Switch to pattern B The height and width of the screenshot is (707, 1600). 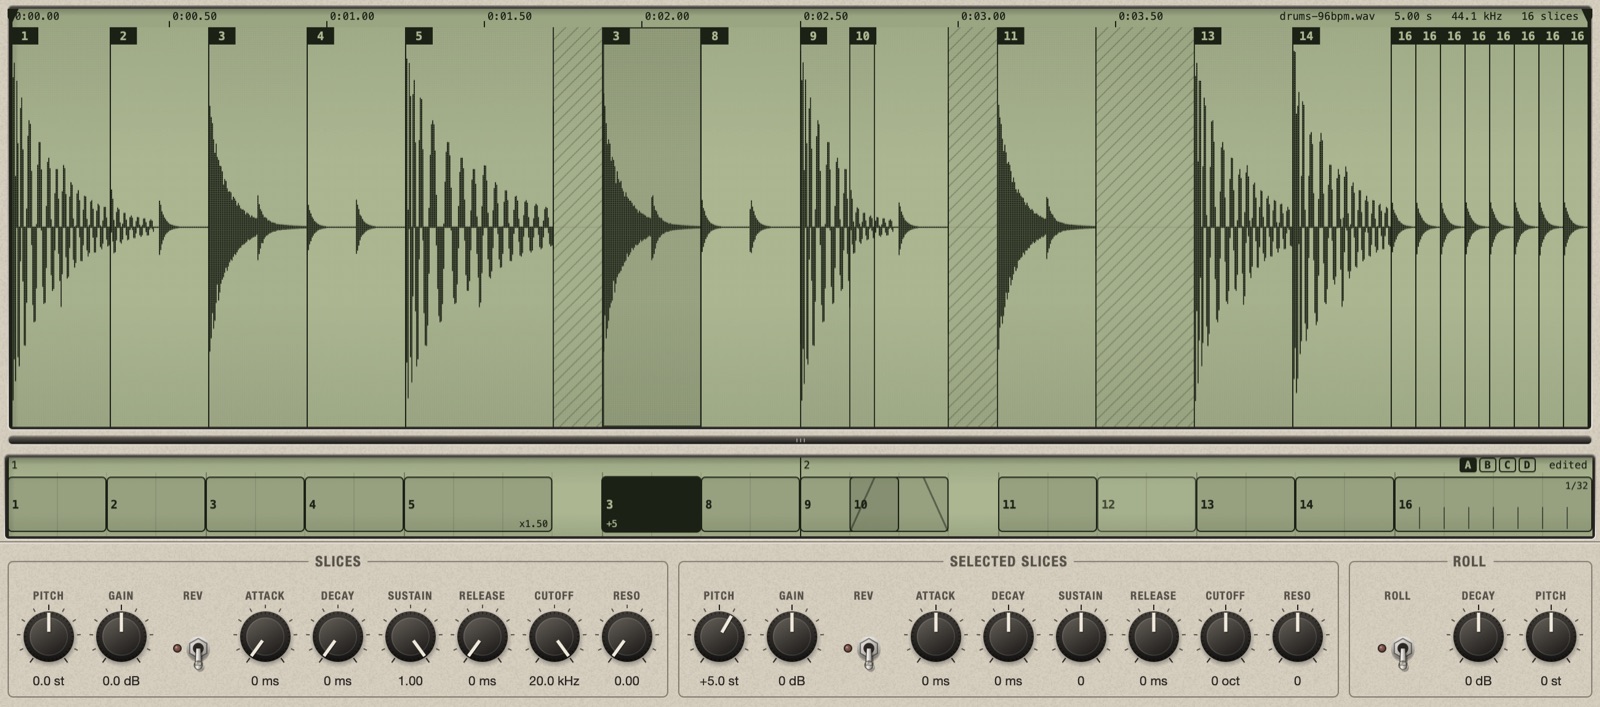pos(1487,465)
